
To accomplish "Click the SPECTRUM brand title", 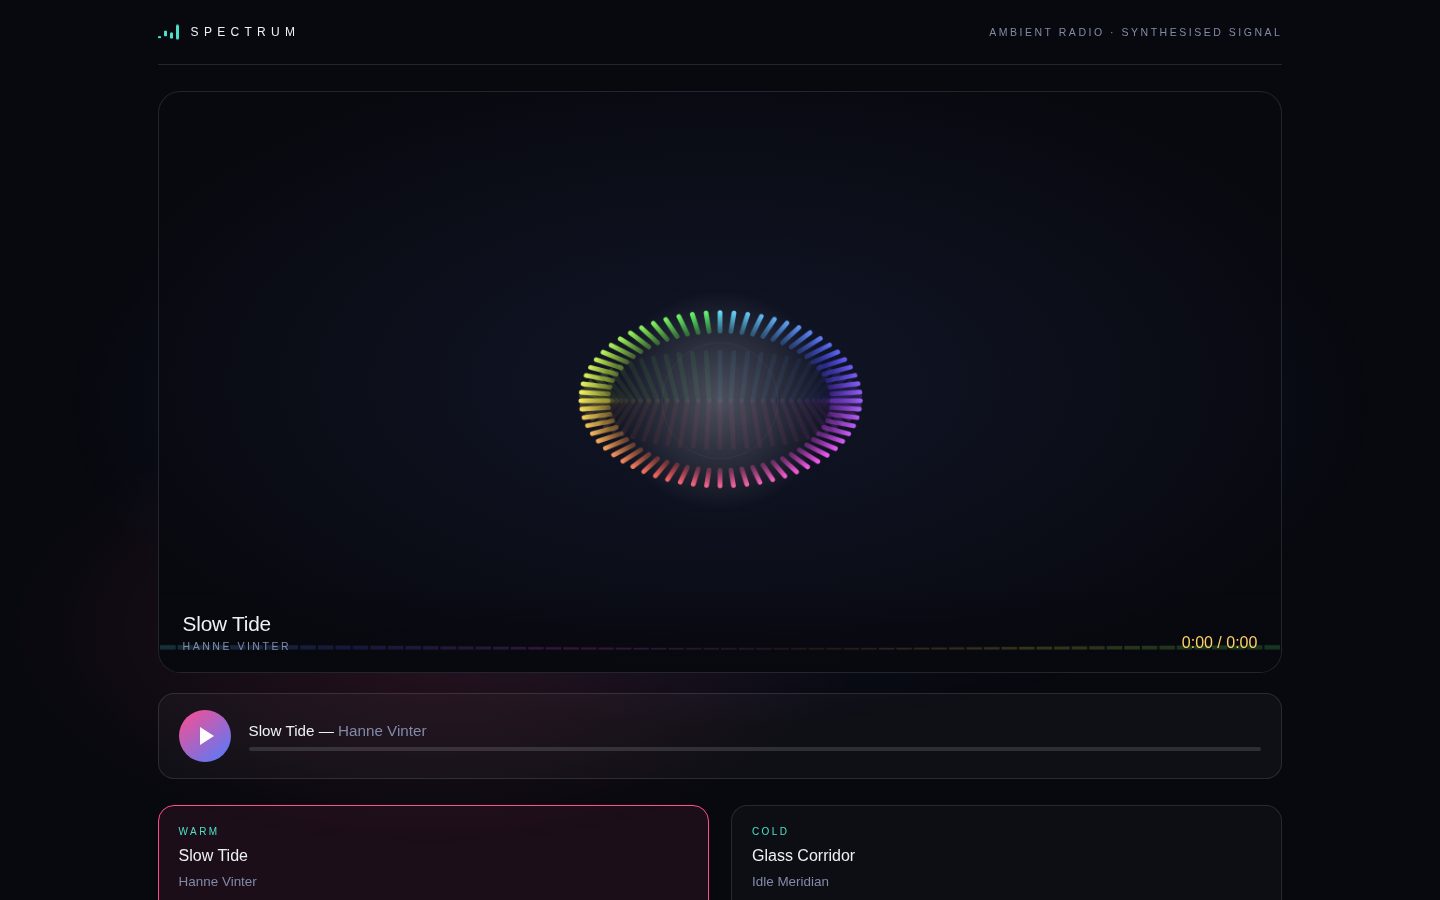I will click(x=244, y=32).
